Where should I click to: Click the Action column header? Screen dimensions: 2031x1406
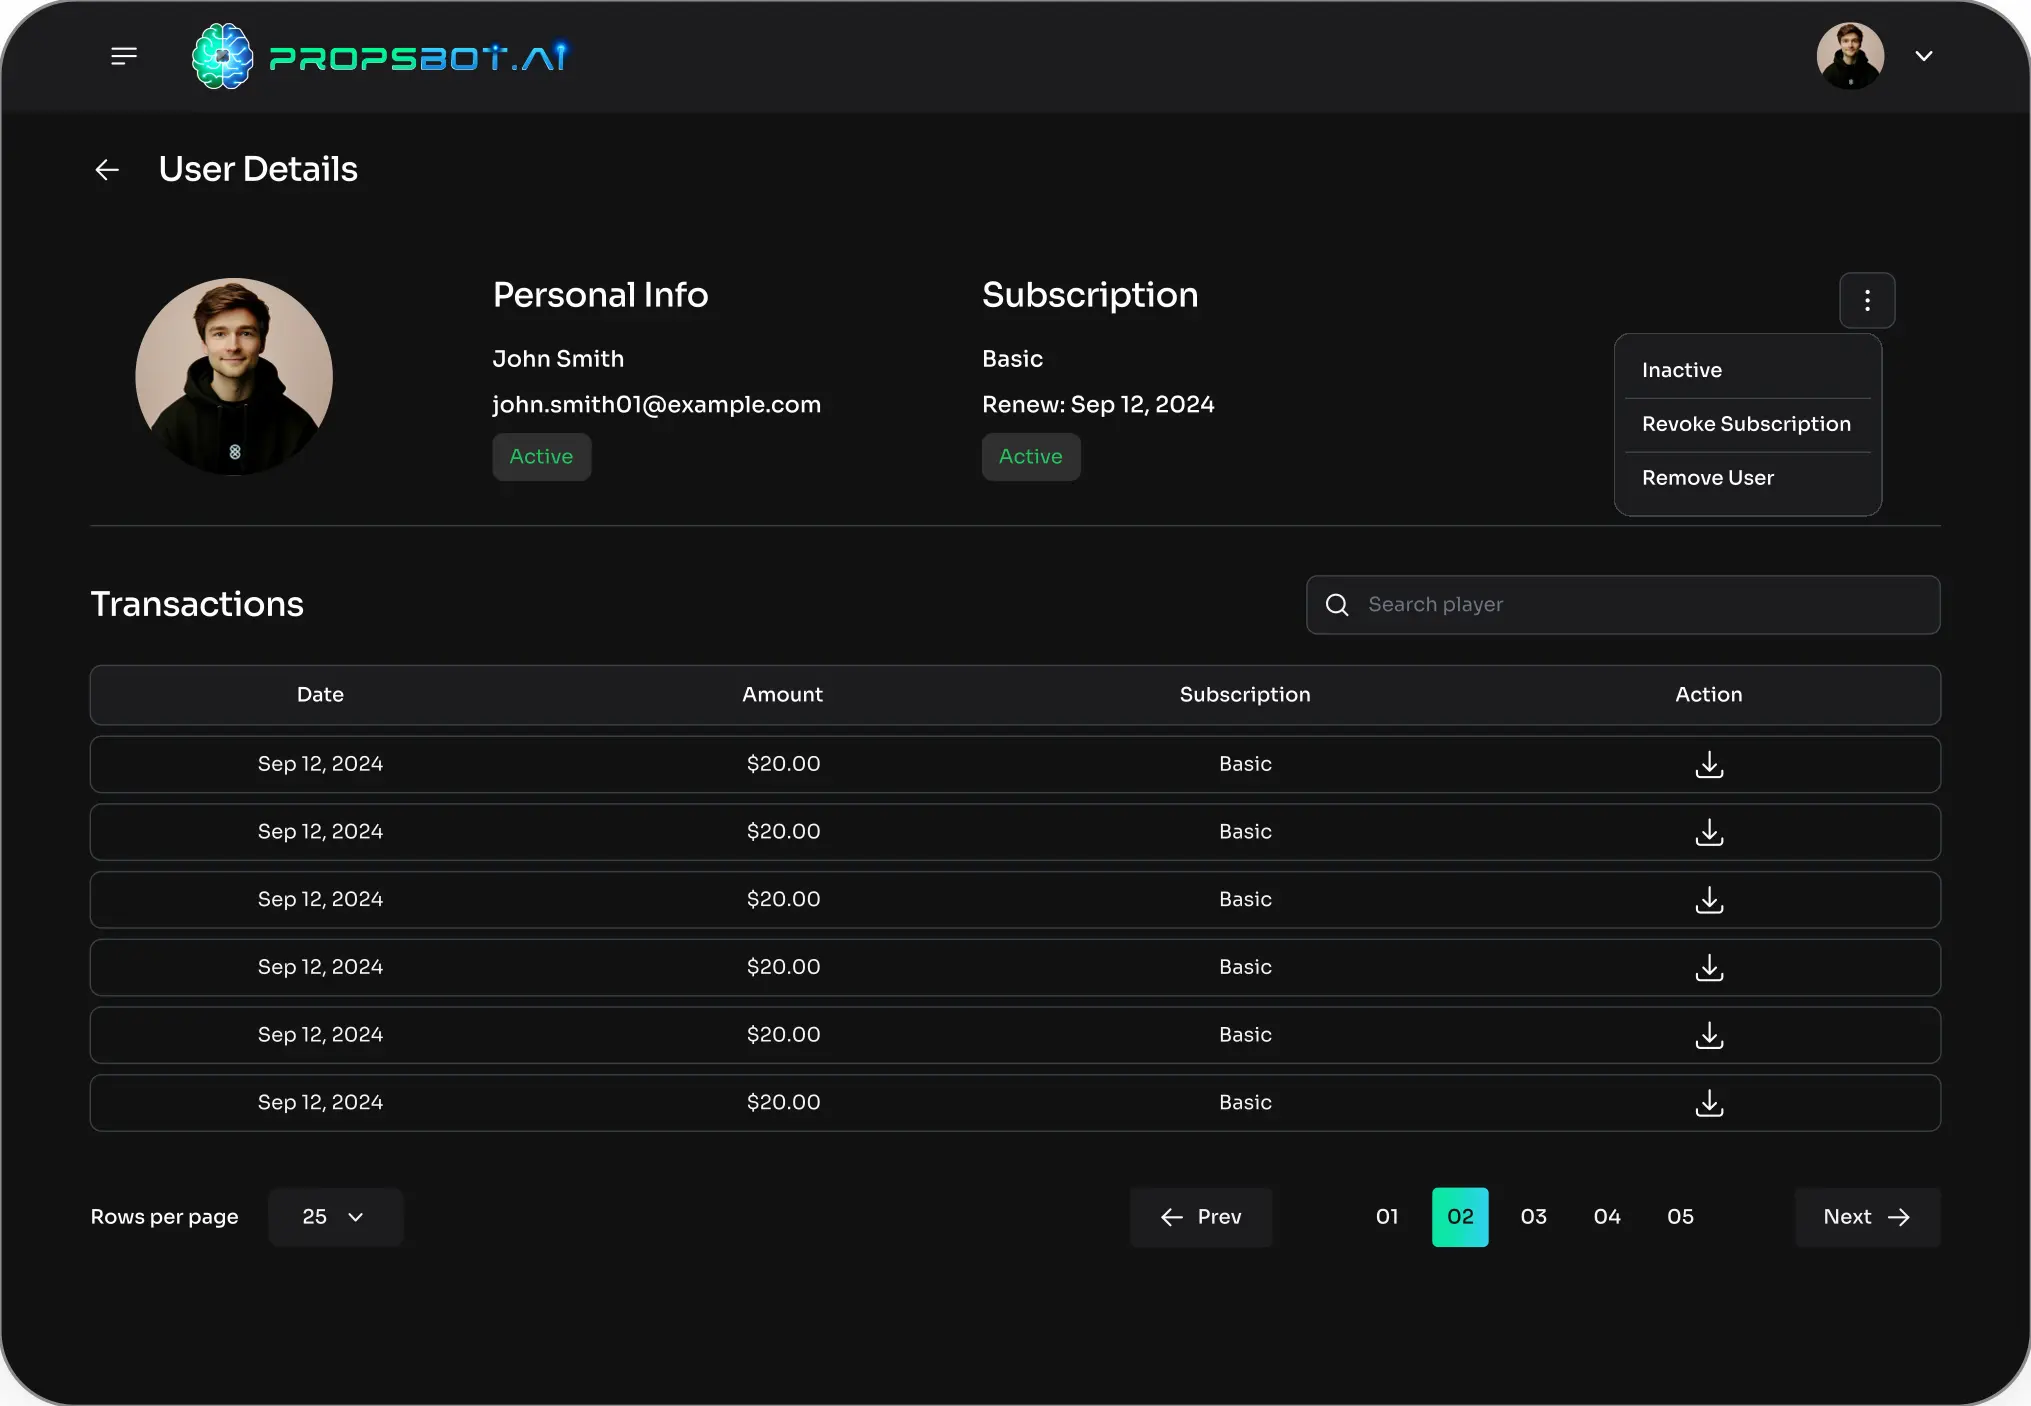(x=1709, y=695)
